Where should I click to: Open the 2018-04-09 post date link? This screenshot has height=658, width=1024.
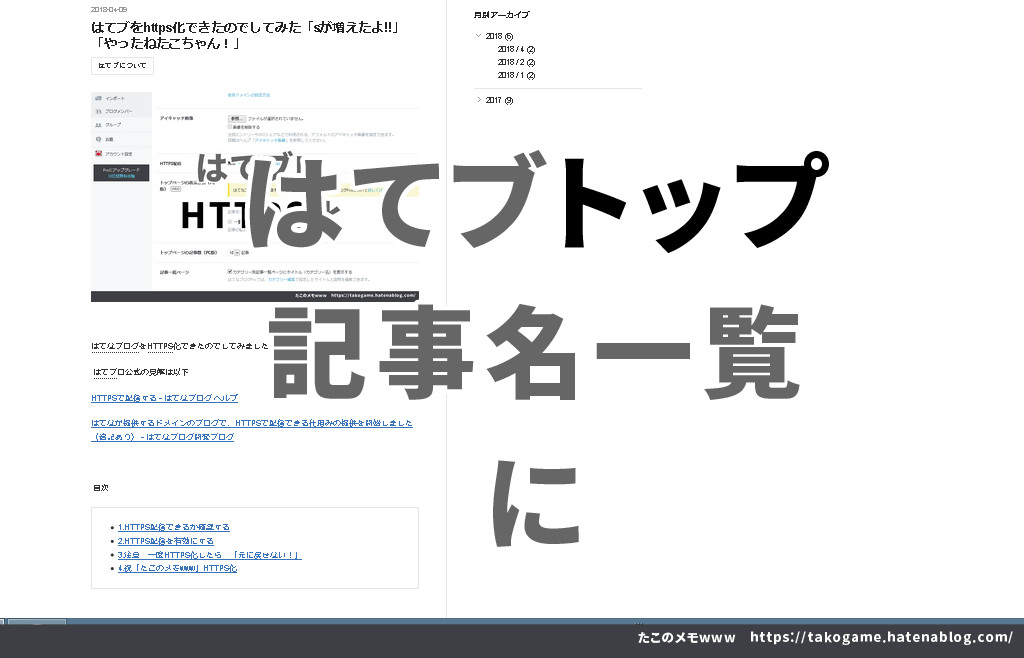click(x=109, y=10)
